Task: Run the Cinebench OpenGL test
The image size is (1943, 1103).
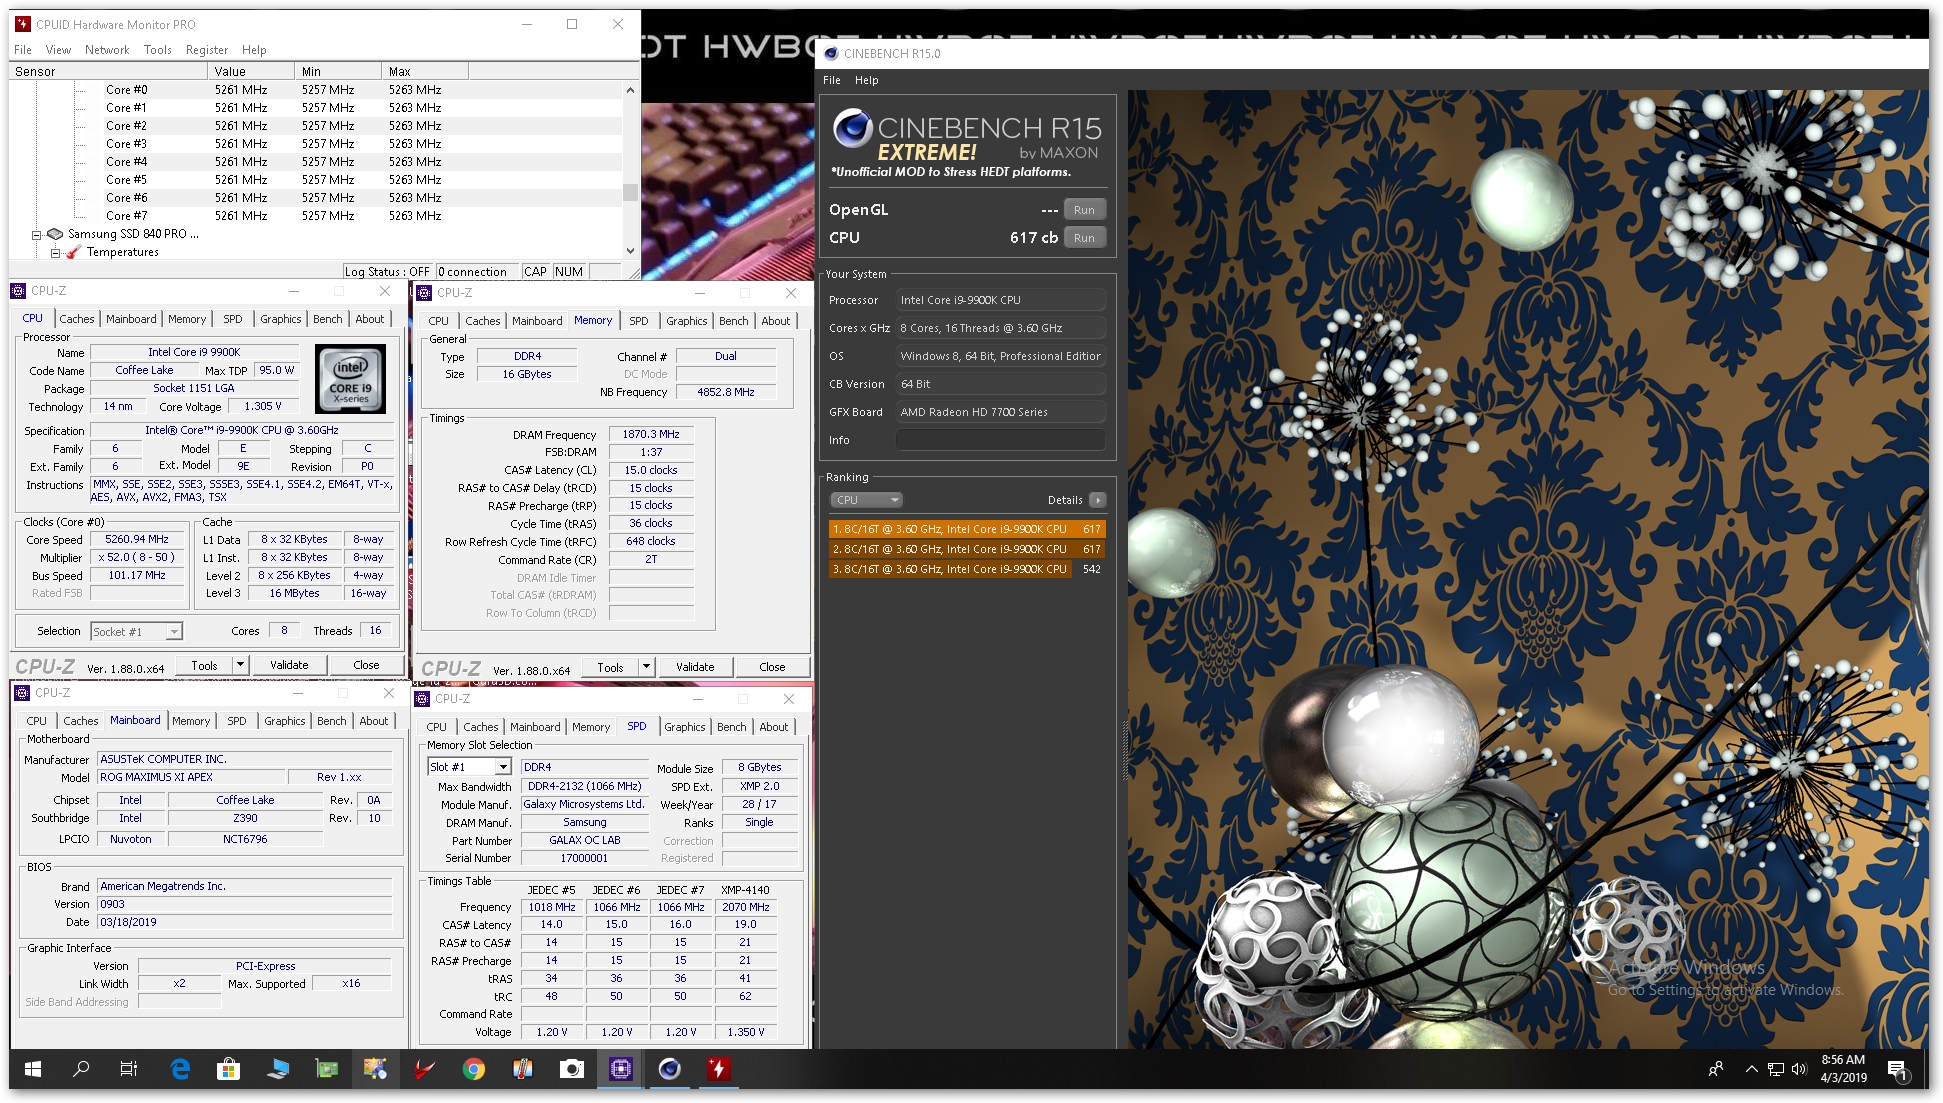Action: pos(1084,210)
